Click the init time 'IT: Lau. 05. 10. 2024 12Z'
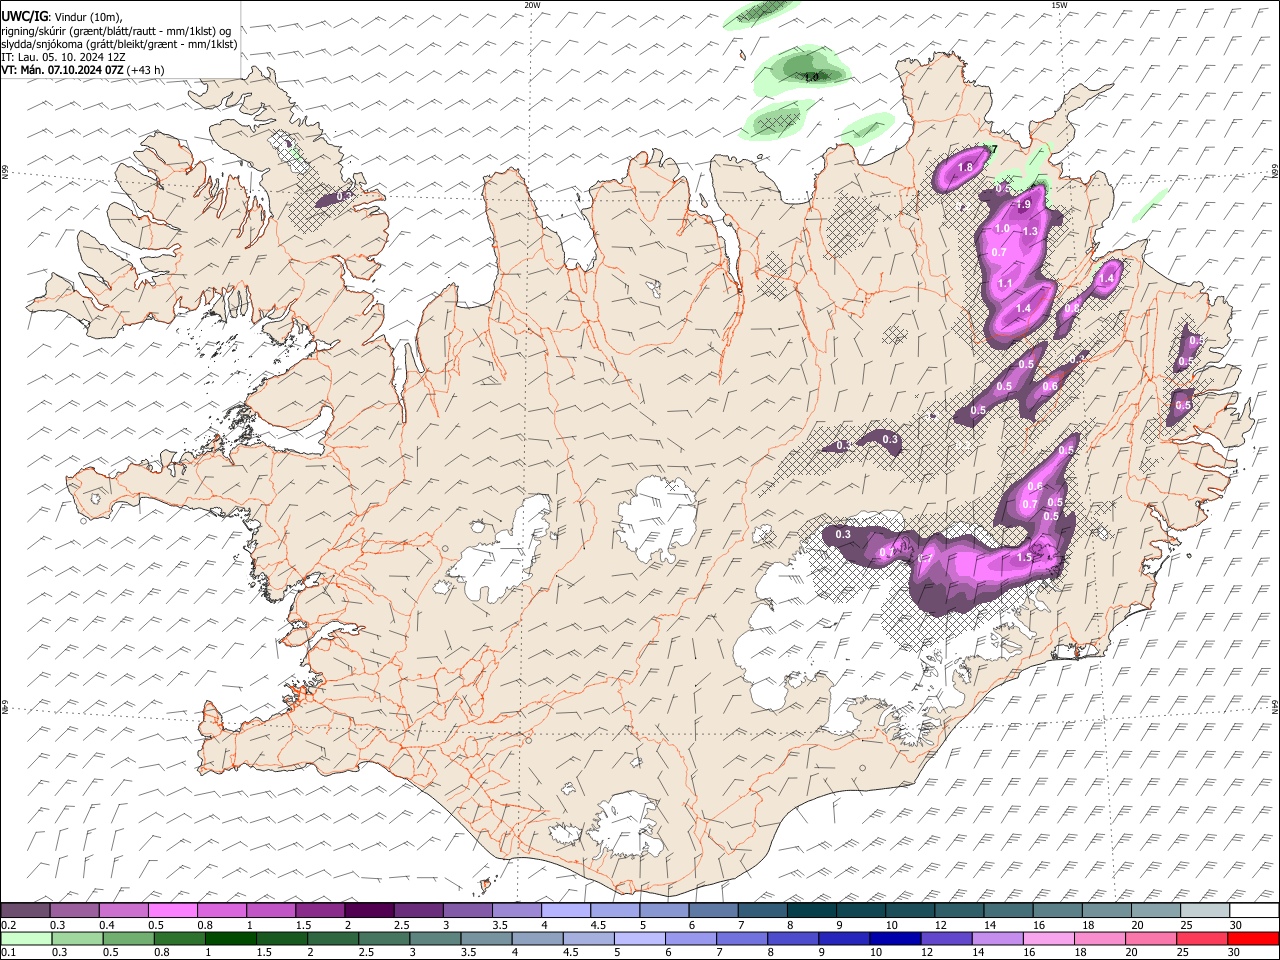This screenshot has width=1280, height=960. [x=63, y=57]
